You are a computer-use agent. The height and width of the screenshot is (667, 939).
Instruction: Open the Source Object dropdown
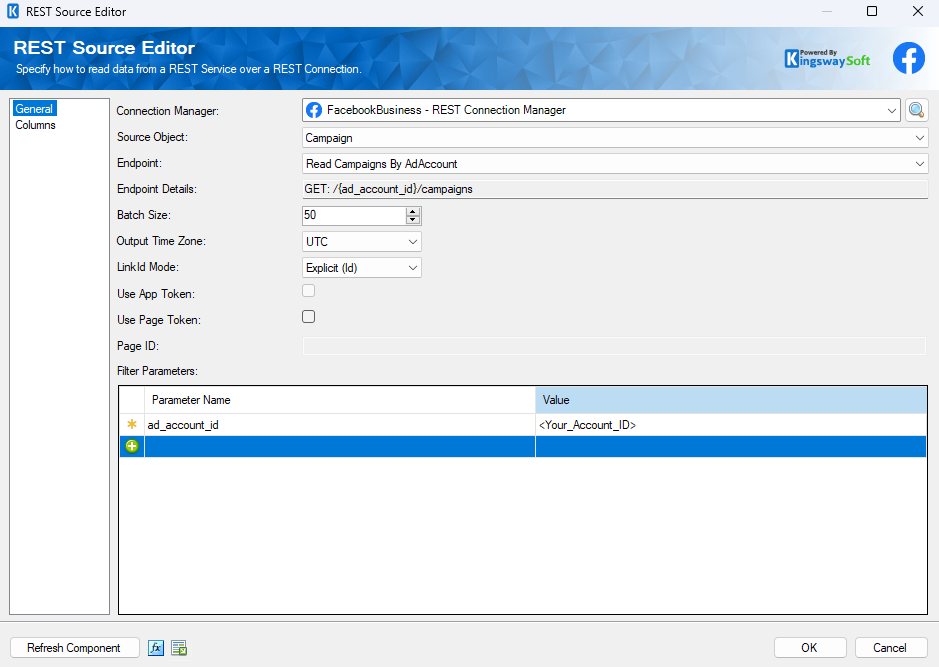(920, 137)
